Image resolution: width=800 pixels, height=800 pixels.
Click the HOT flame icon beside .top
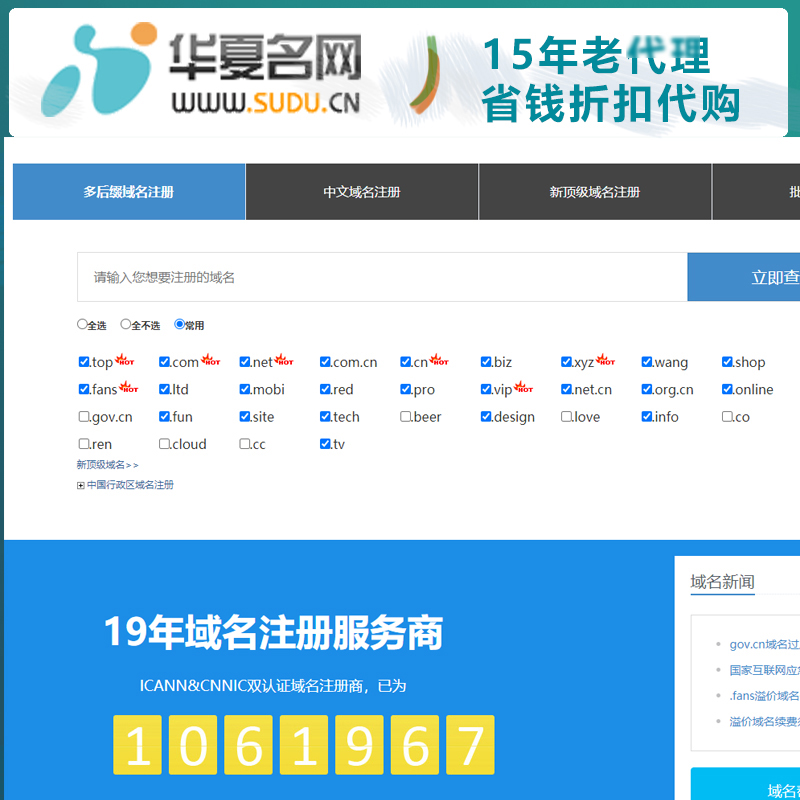click(x=124, y=359)
